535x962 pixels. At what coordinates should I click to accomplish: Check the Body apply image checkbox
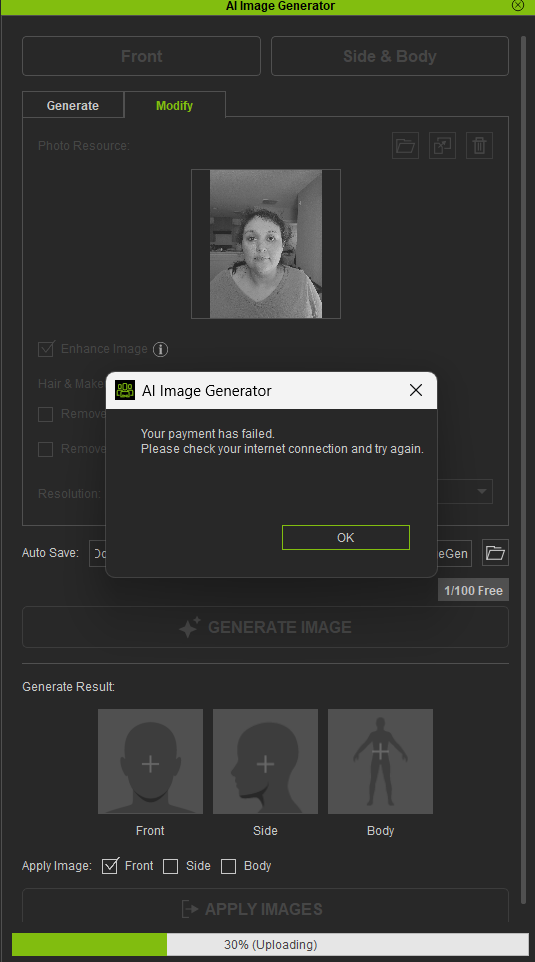click(228, 866)
